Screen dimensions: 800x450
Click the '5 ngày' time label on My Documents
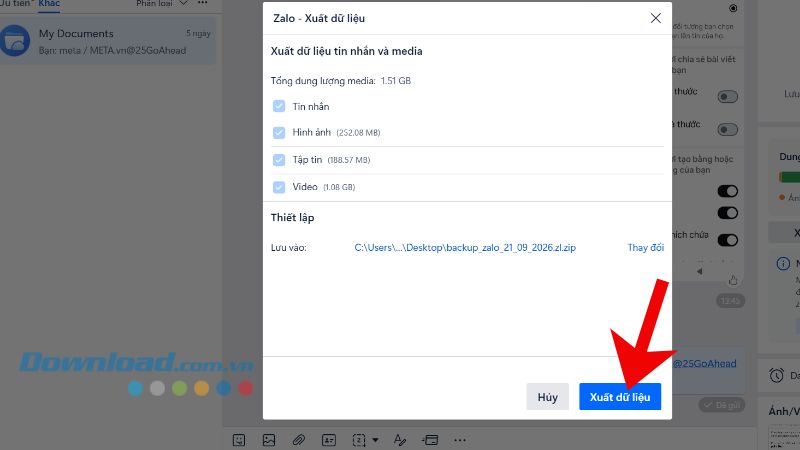[x=198, y=33]
